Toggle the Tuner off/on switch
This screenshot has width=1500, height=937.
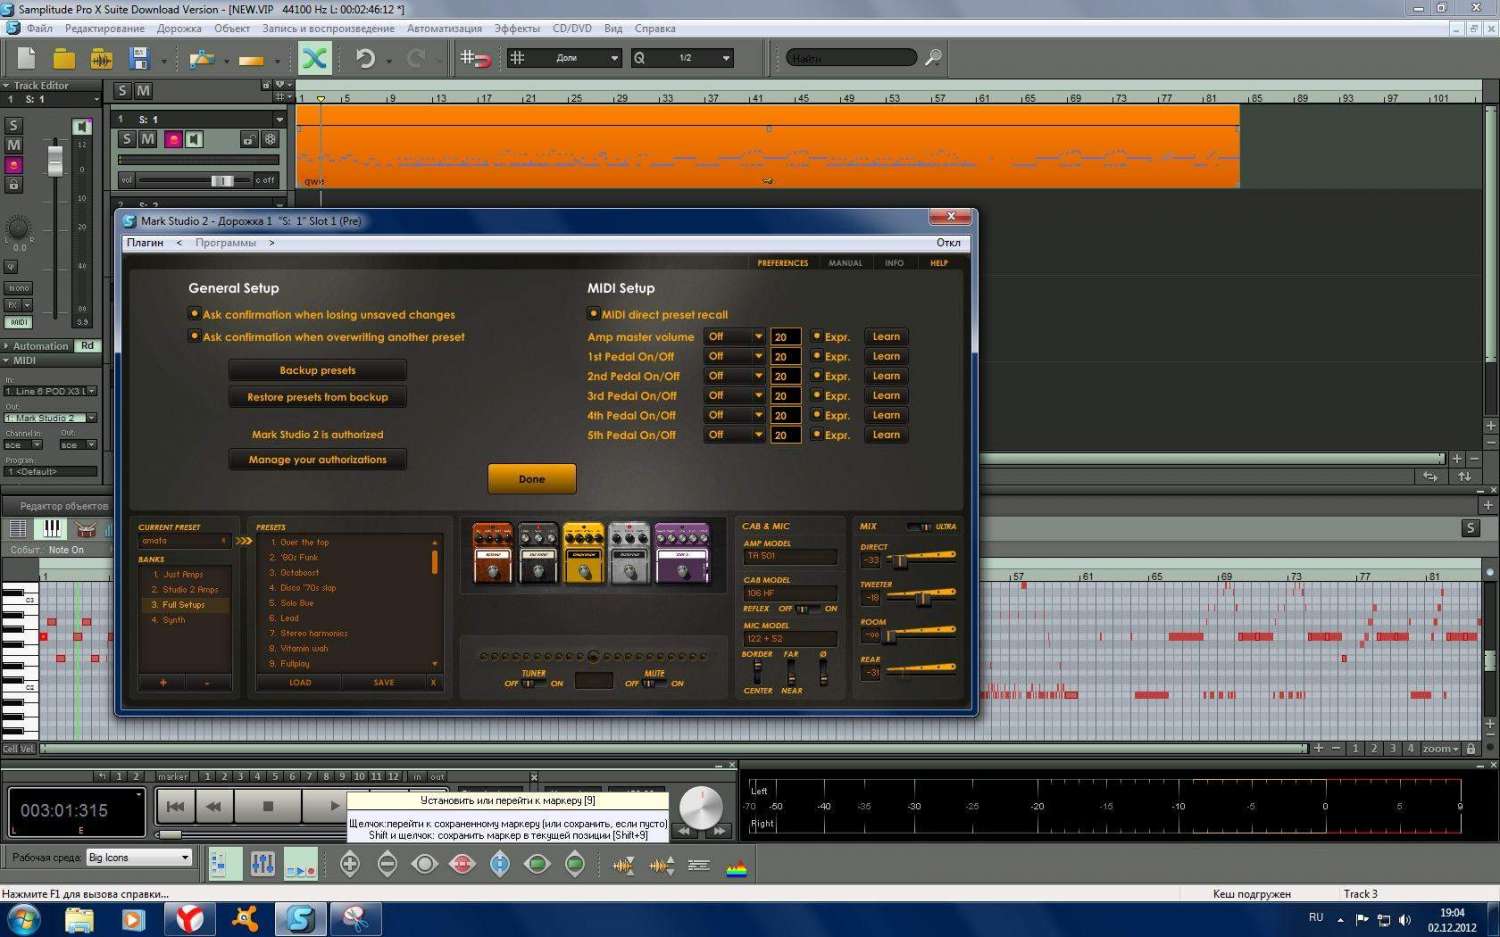point(533,684)
